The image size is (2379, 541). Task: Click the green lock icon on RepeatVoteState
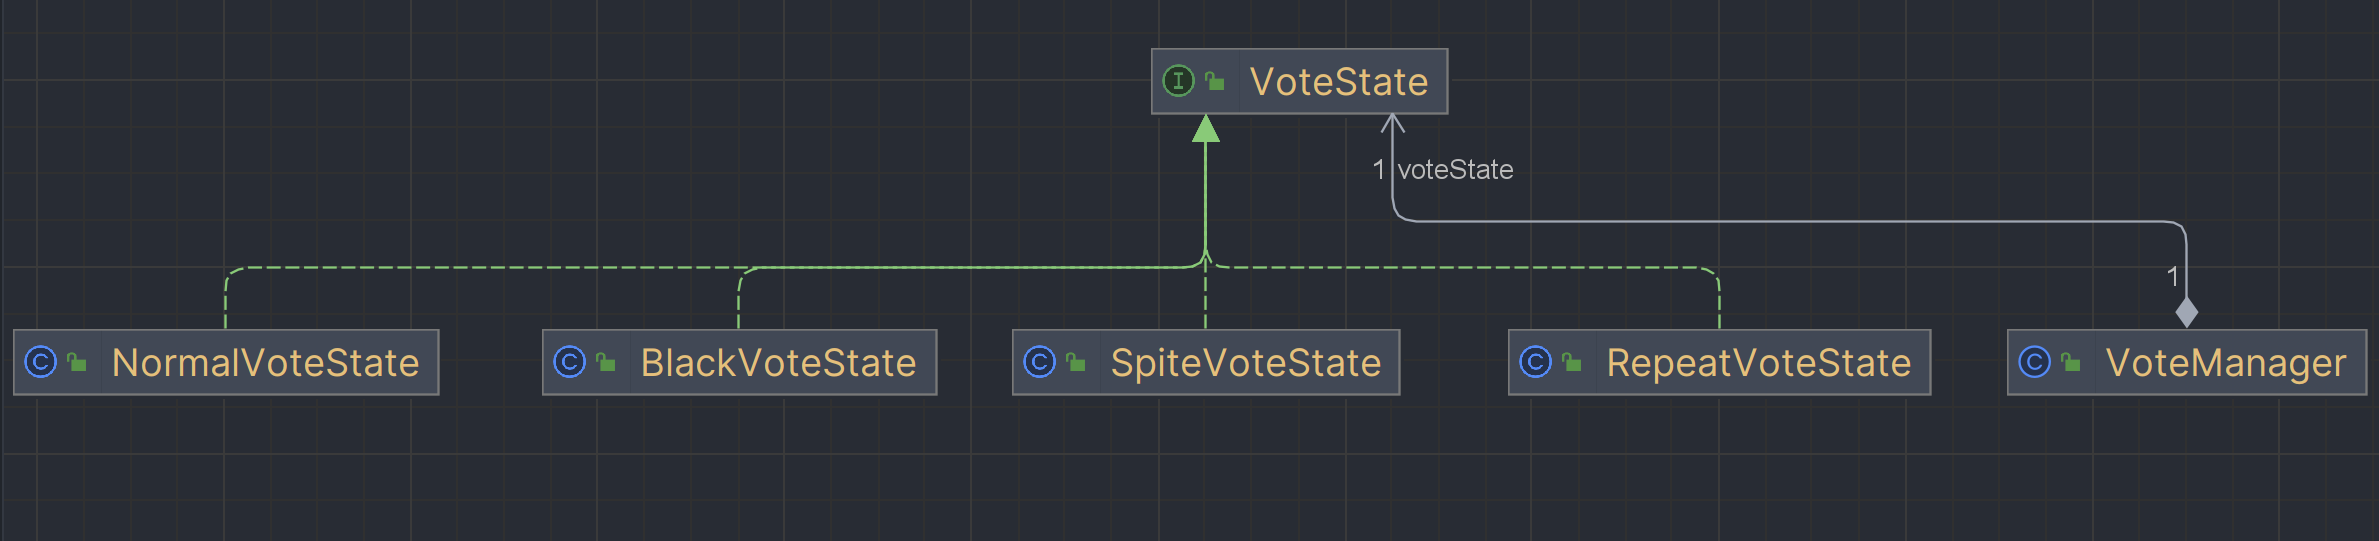tap(1572, 362)
